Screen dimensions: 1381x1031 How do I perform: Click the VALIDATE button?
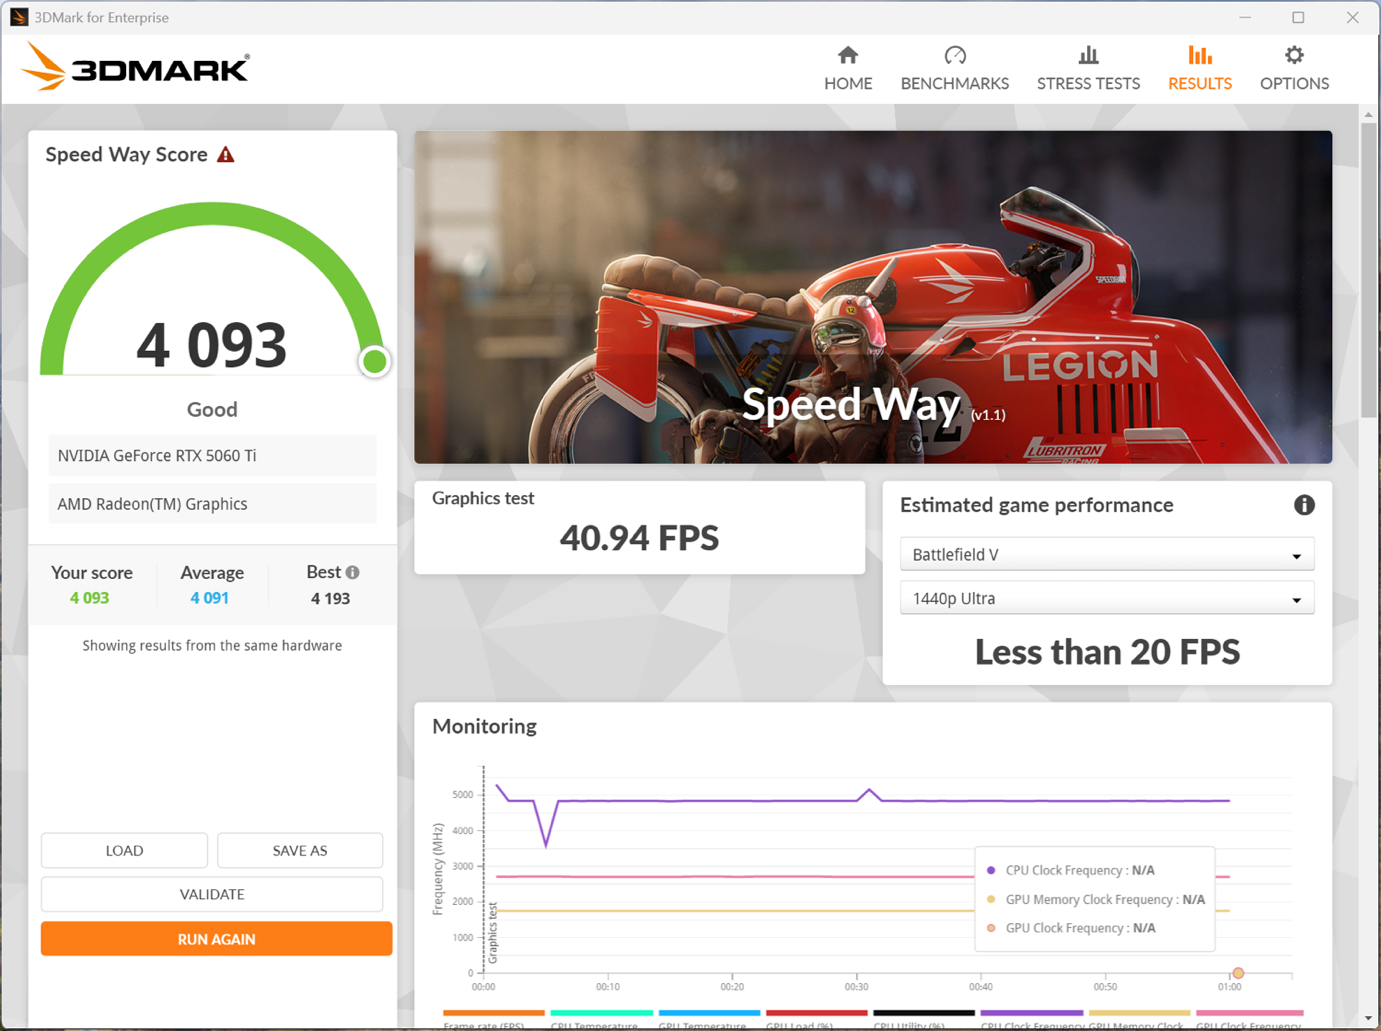pos(212,895)
